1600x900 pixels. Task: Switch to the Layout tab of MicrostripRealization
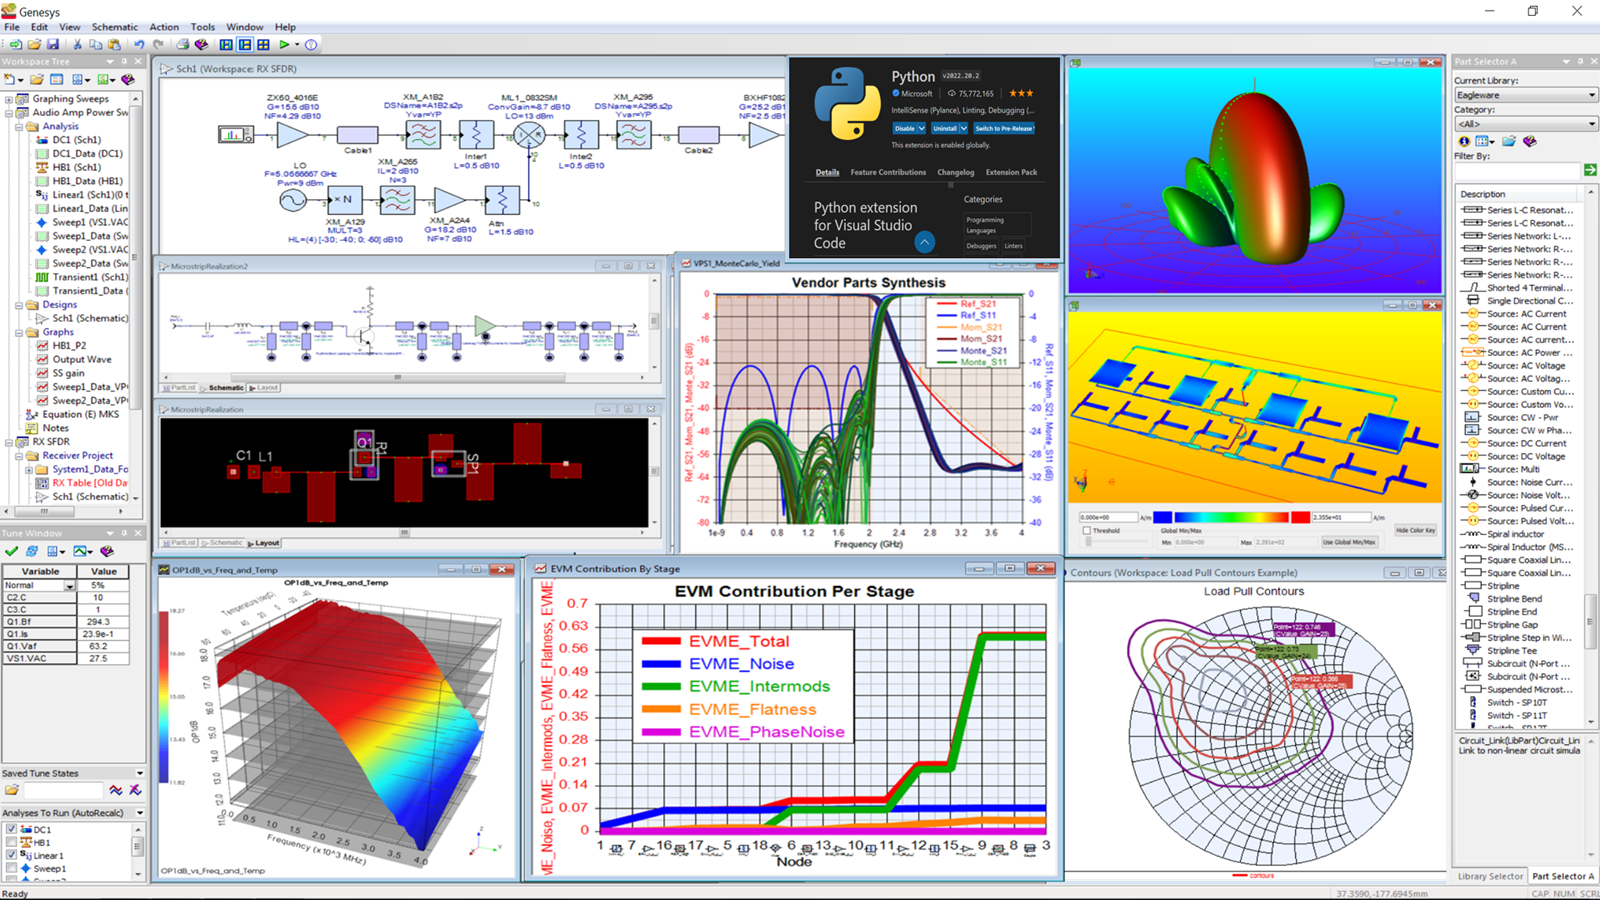263,543
